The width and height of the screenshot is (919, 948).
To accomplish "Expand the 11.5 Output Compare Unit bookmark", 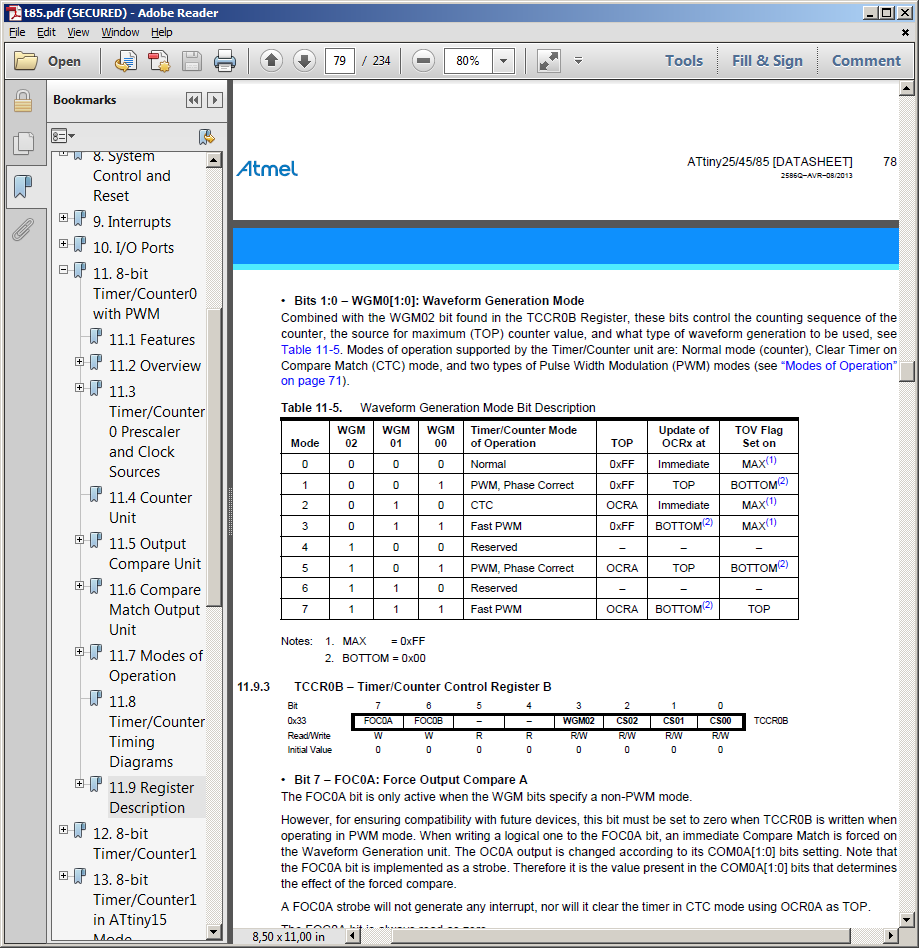I will pos(79,539).
